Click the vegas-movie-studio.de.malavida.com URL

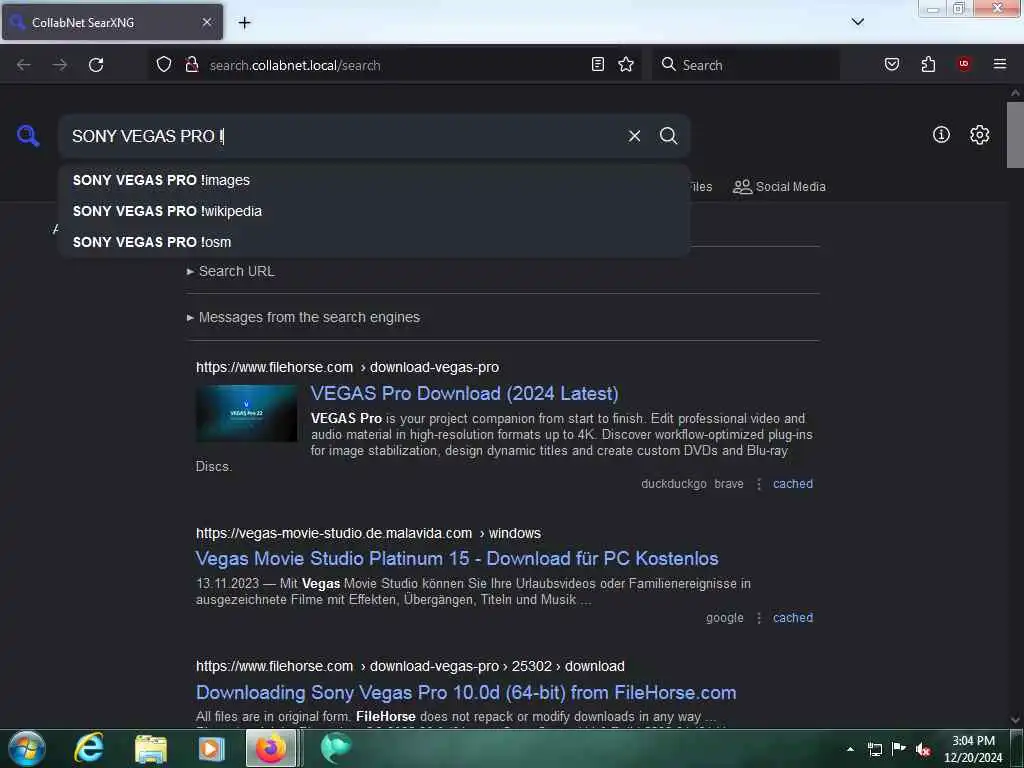tap(368, 533)
